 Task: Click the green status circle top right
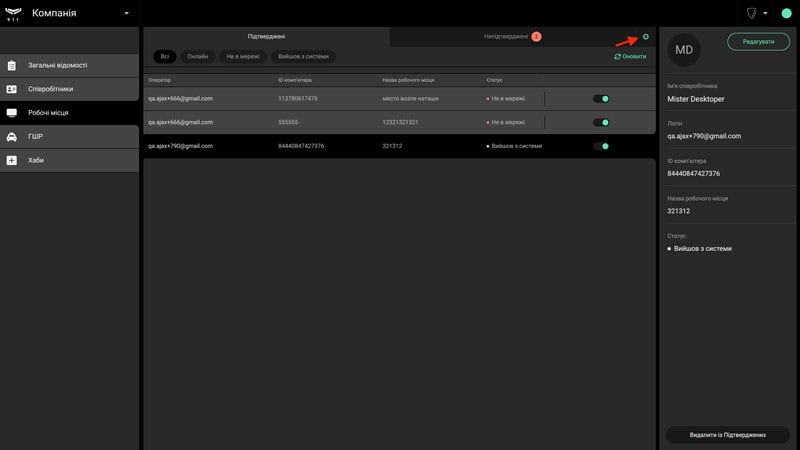pyautogui.click(x=786, y=13)
